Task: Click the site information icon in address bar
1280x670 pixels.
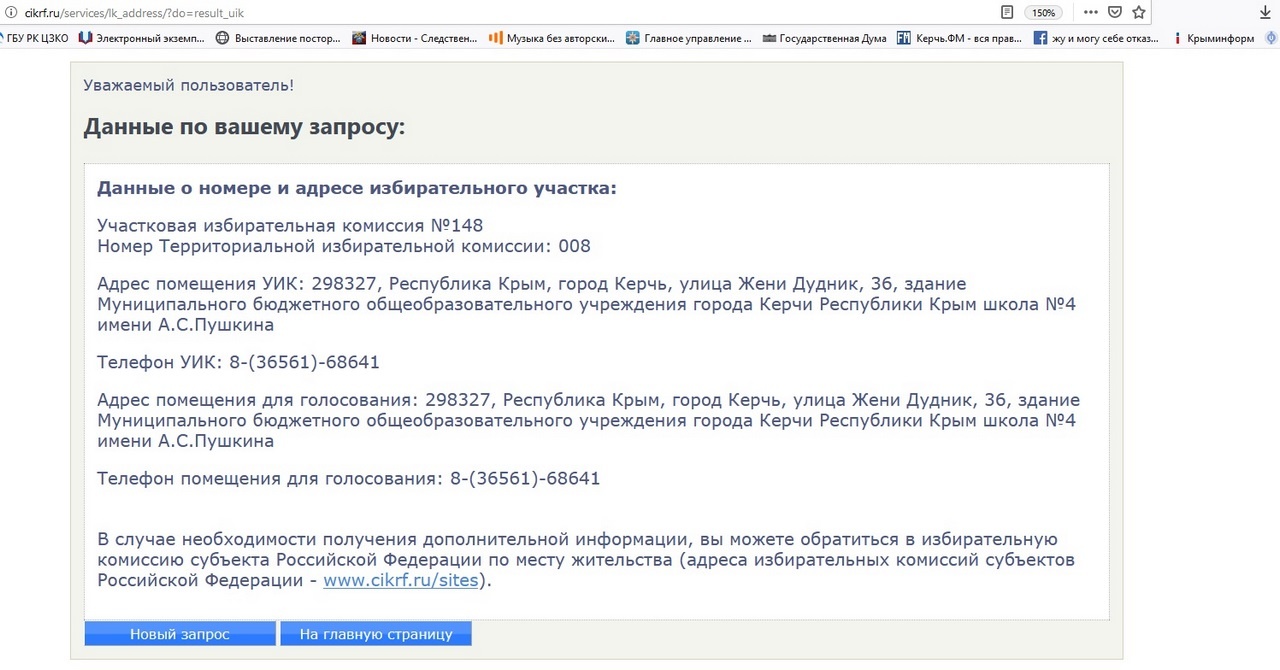Action: click(x=9, y=13)
